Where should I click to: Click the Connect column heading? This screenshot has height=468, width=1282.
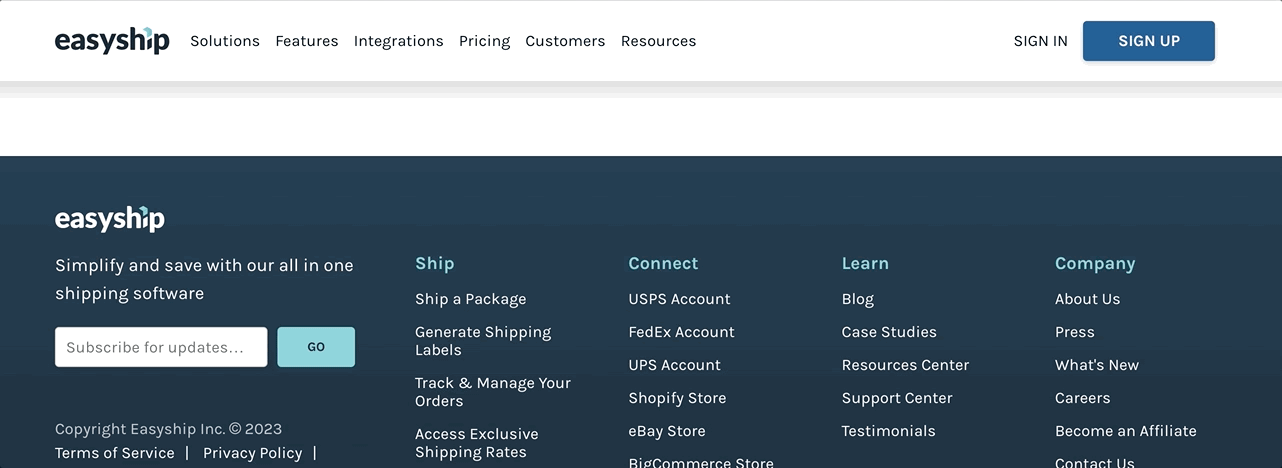coord(663,263)
